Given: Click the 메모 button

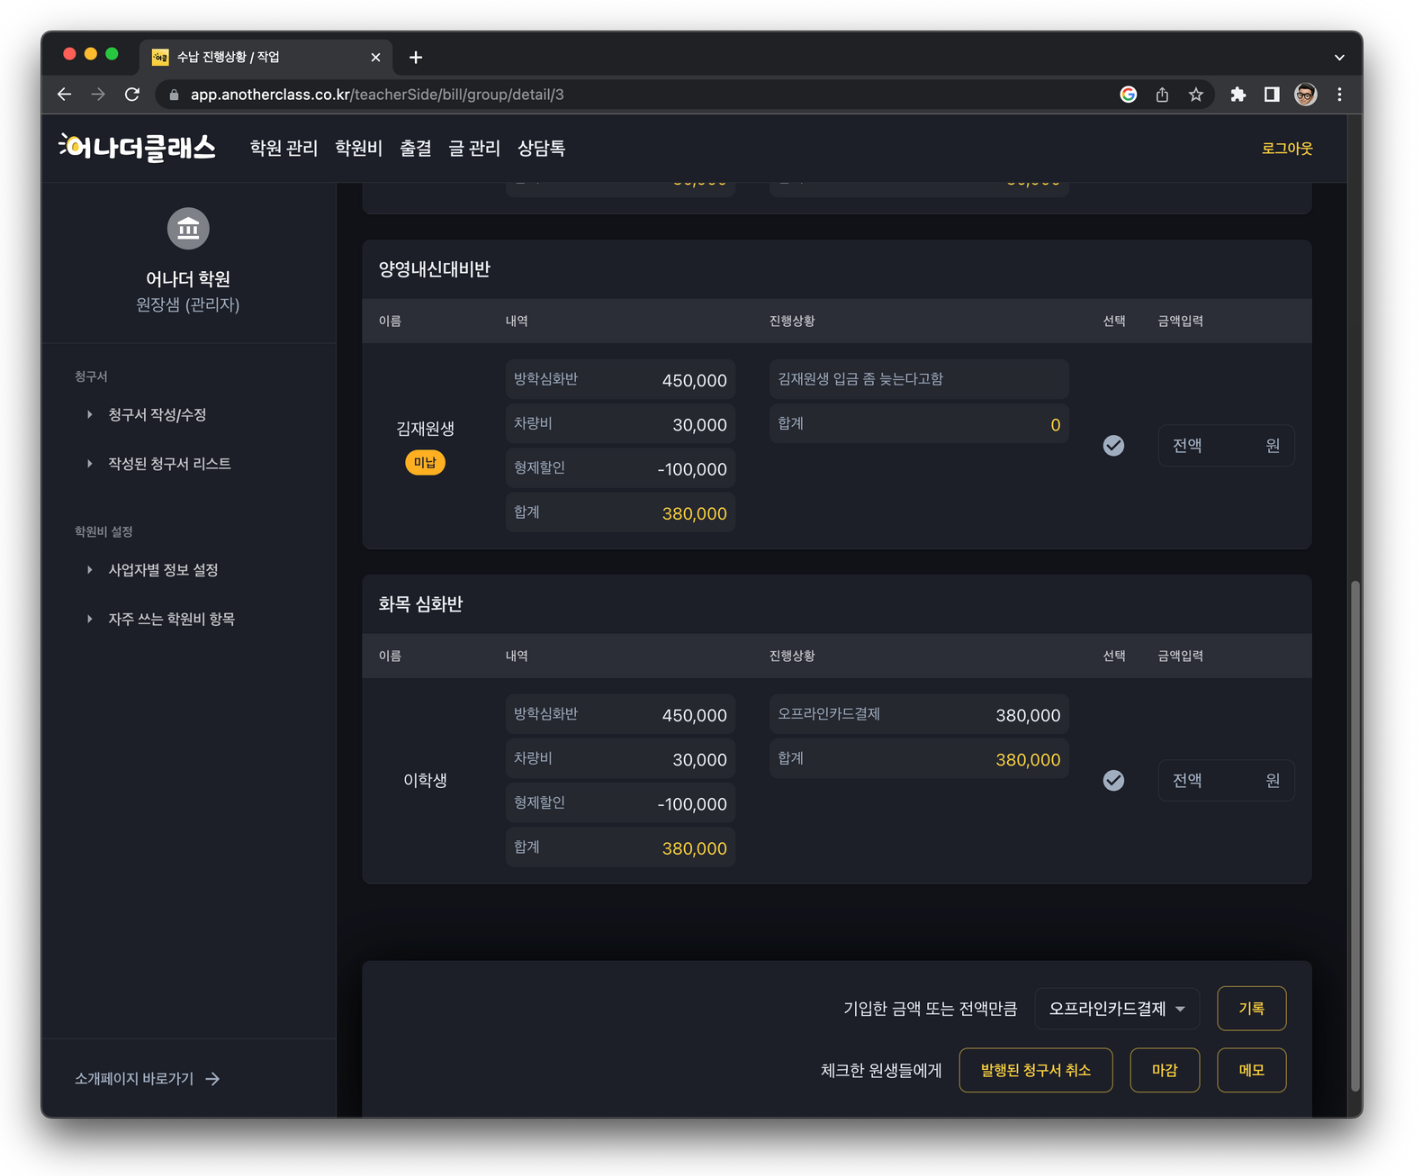Looking at the screenshot, I should pyautogui.click(x=1251, y=1070).
